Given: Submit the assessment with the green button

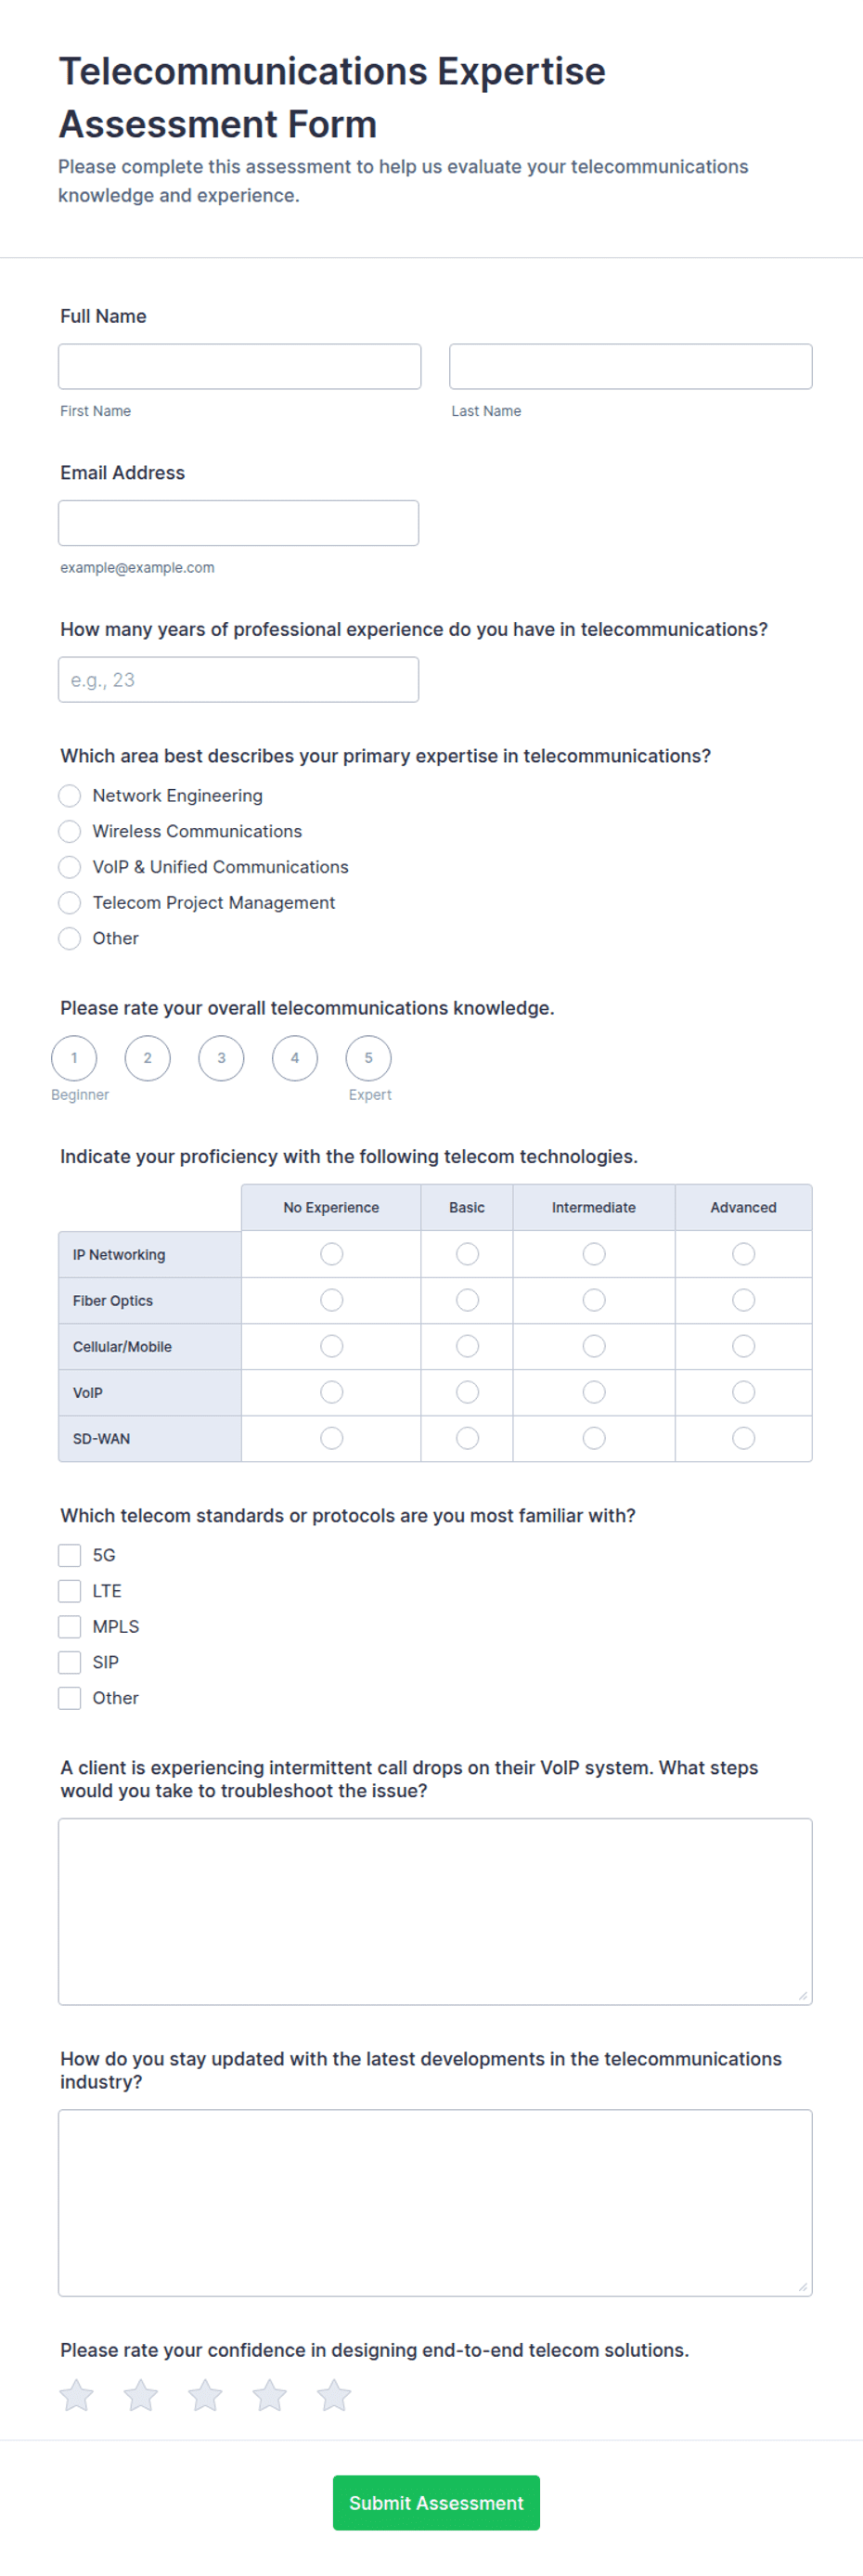Looking at the screenshot, I should [x=436, y=2502].
